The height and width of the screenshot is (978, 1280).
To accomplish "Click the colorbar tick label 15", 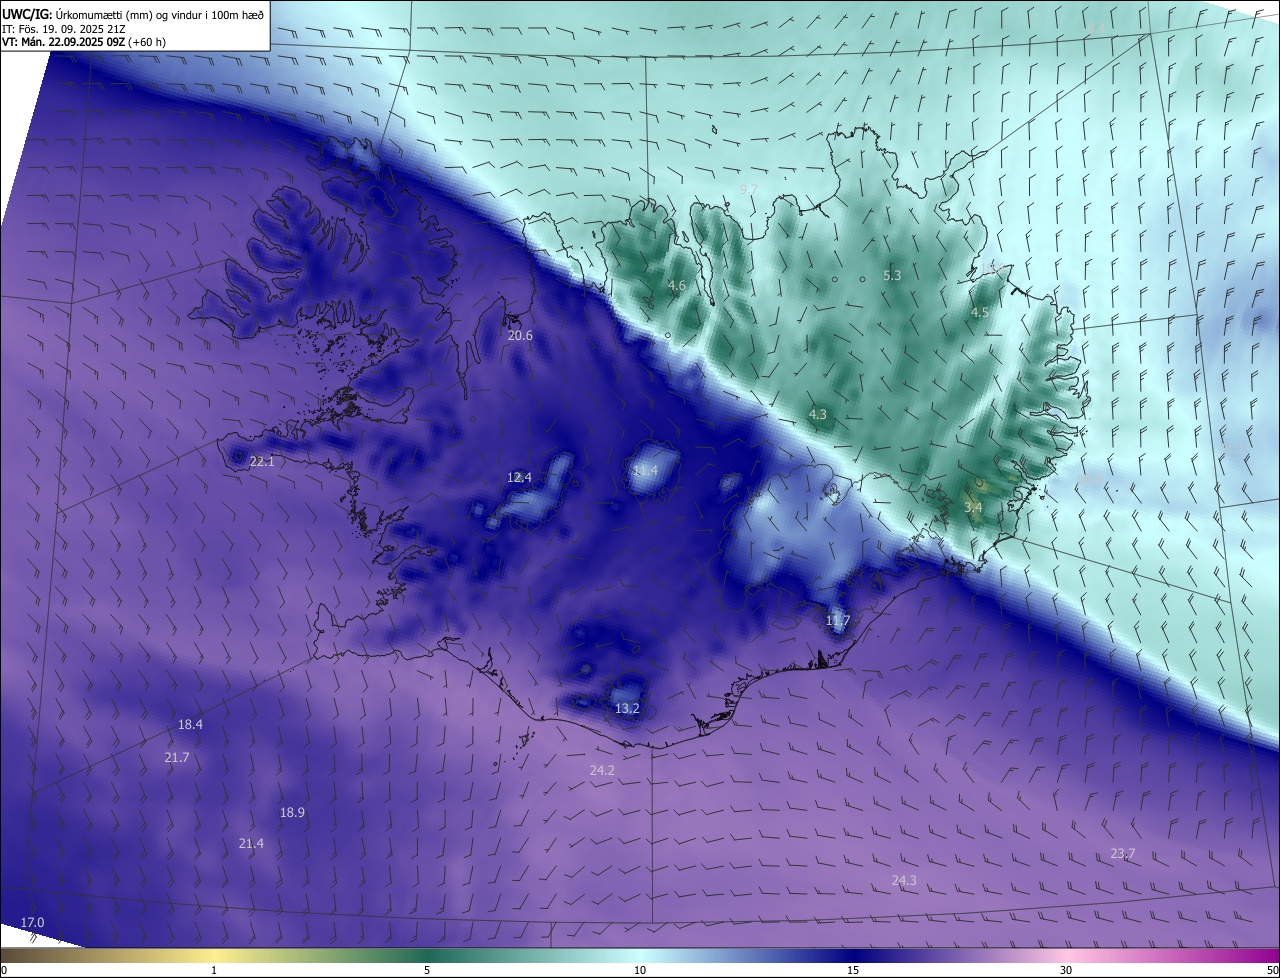I will click(x=853, y=970).
